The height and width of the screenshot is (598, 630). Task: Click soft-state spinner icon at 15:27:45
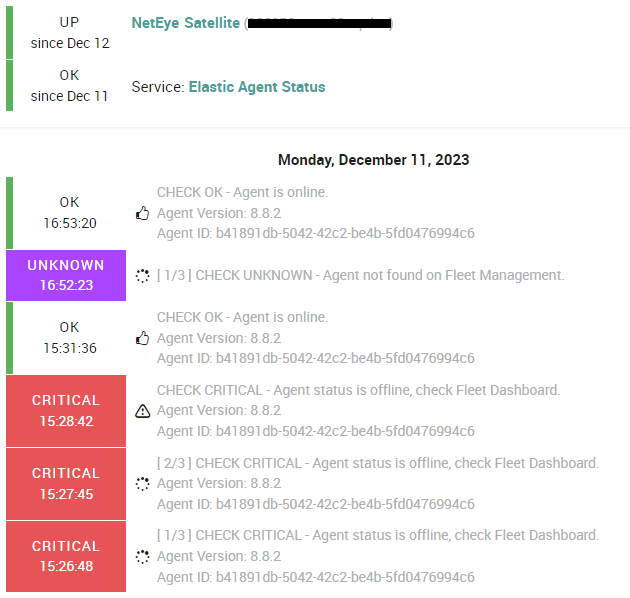pyautogui.click(x=142, y=484)
